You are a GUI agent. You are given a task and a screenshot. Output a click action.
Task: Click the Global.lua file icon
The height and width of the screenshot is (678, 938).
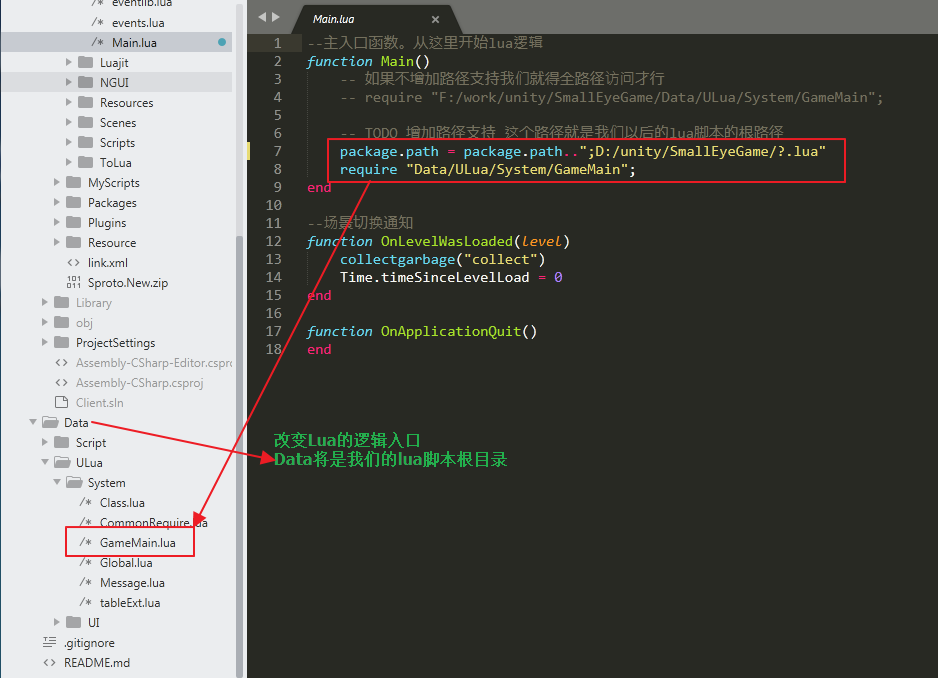[86, 563]
